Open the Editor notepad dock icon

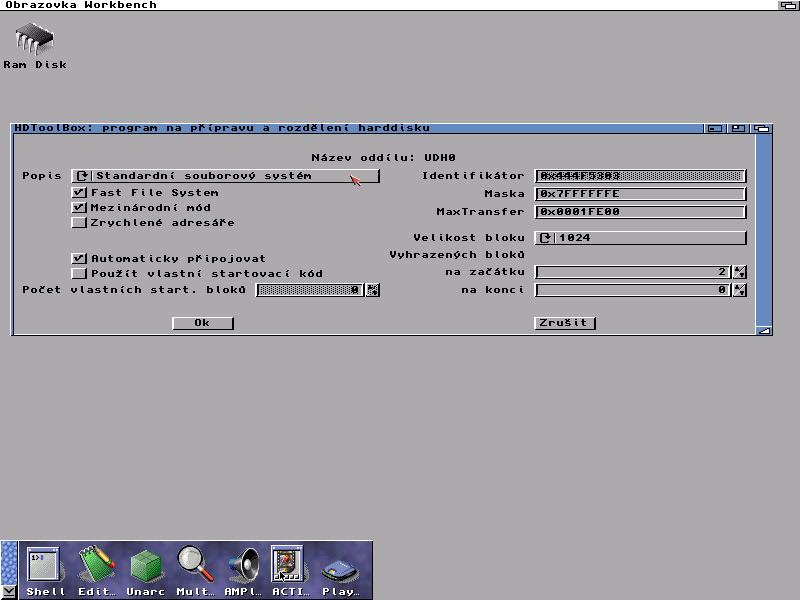click(x=97, y=566)
